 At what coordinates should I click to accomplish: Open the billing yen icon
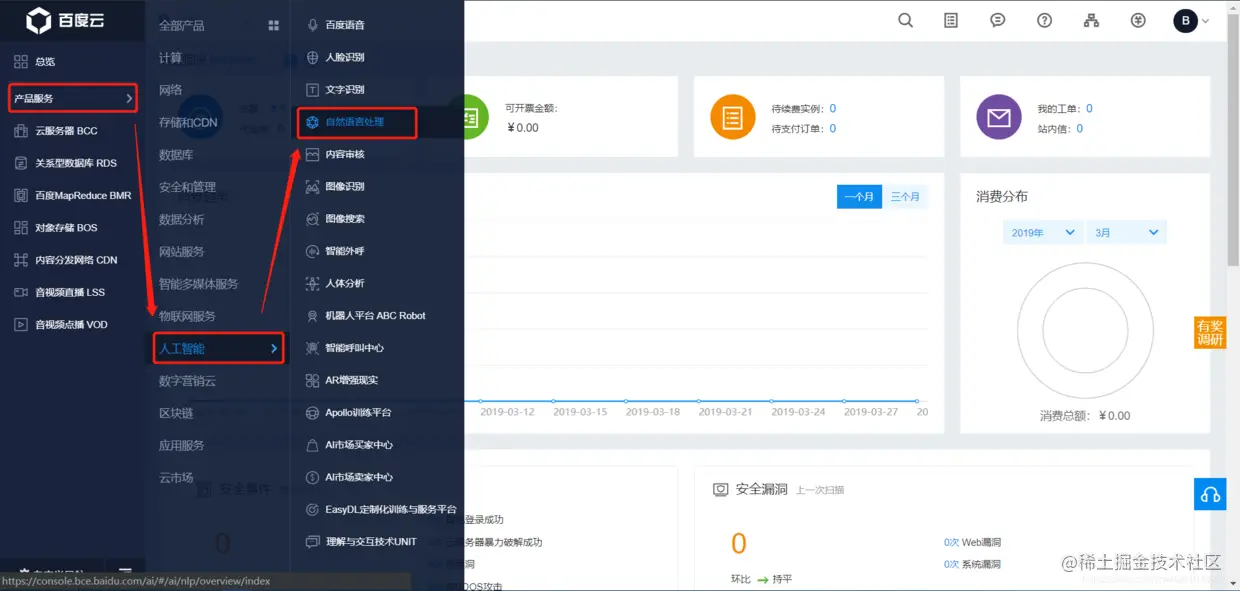click(1138, 20)
